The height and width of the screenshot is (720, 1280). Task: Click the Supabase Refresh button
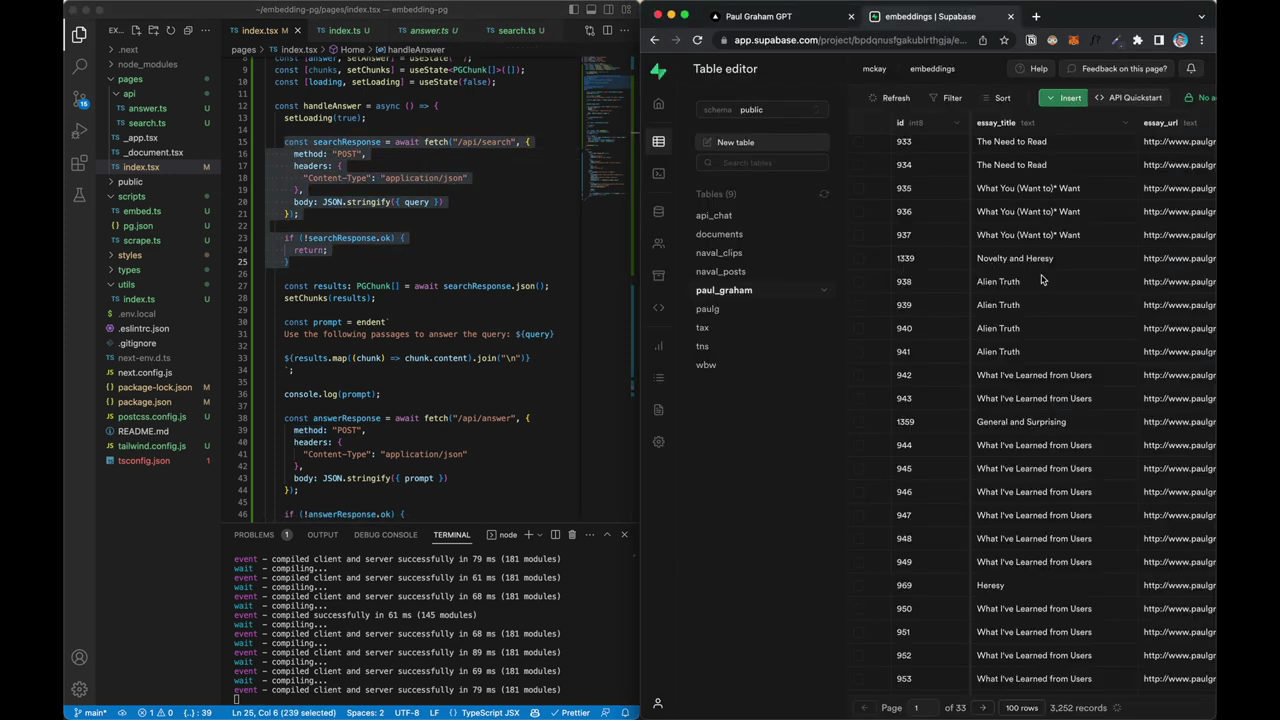pos(888,98)
